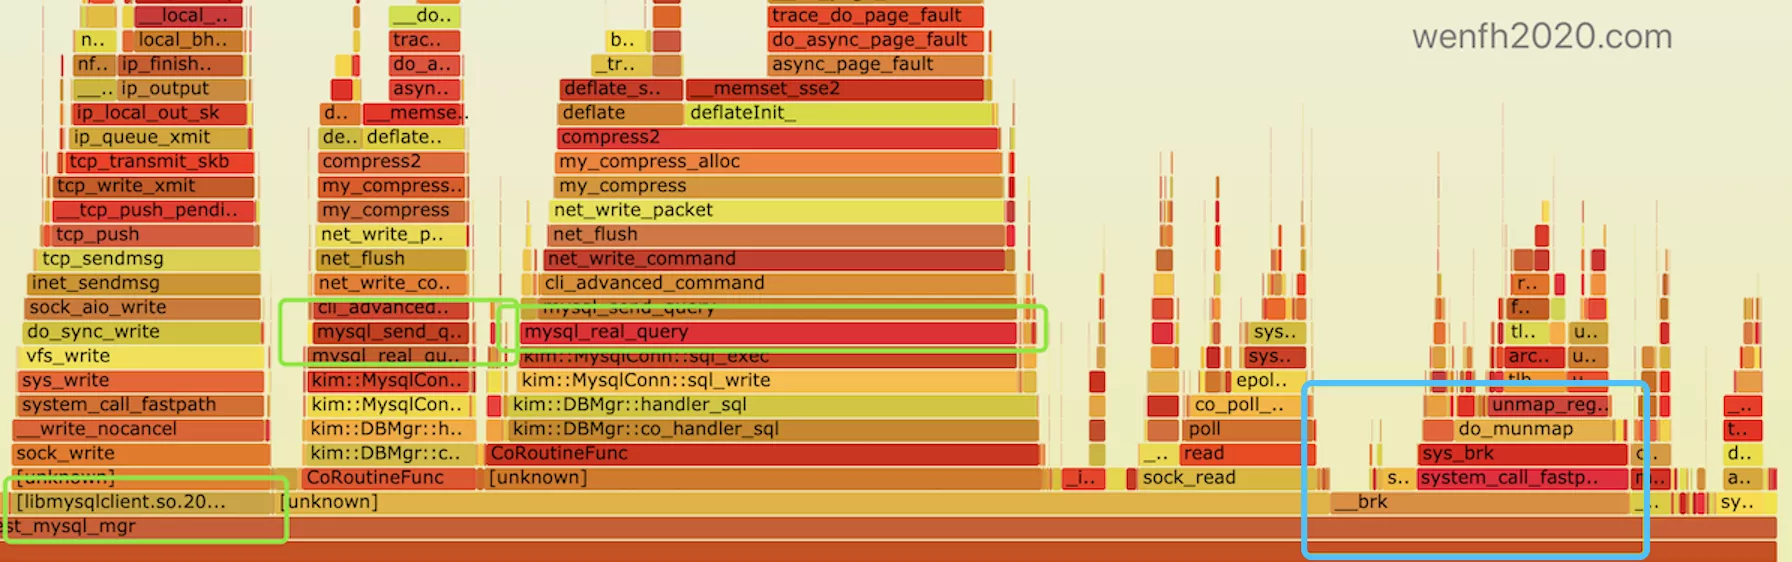The height and width of the screenshot is (562, 1792).
Task: Select the libmysqlclient.so.20 frame
Action: [140, 502]
